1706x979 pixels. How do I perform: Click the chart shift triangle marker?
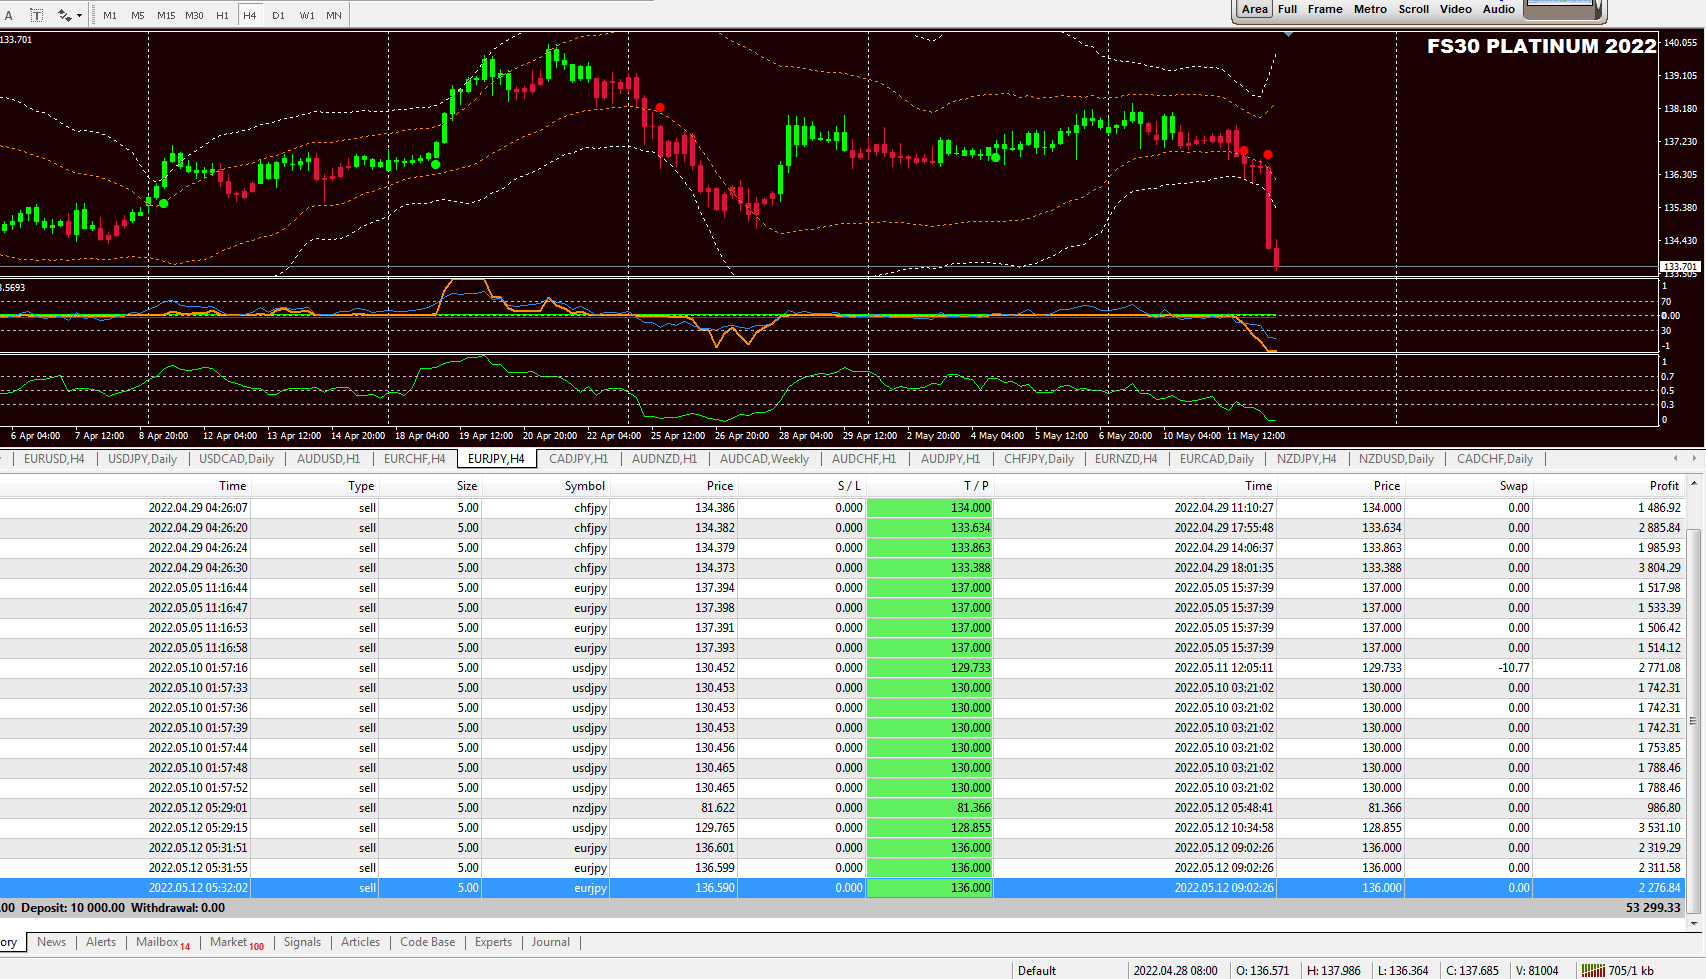pyautogui.click(x=1288, y=35)
